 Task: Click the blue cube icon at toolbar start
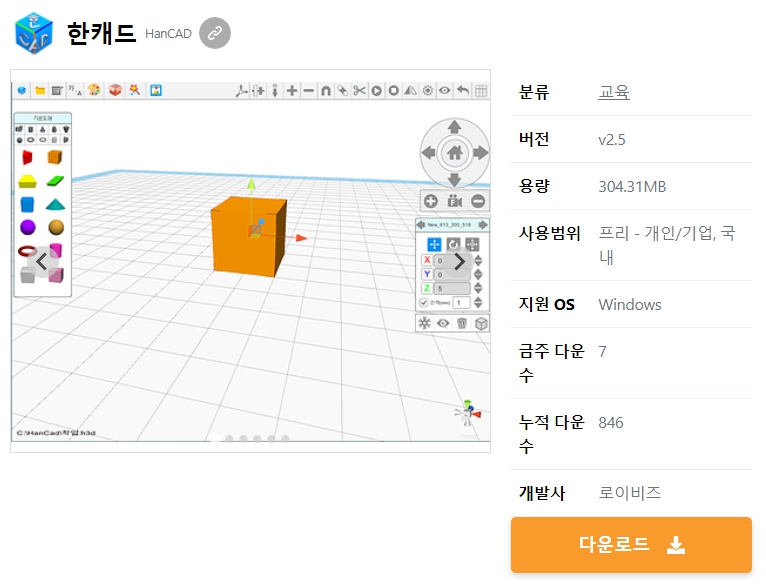(x=21, y=90)
